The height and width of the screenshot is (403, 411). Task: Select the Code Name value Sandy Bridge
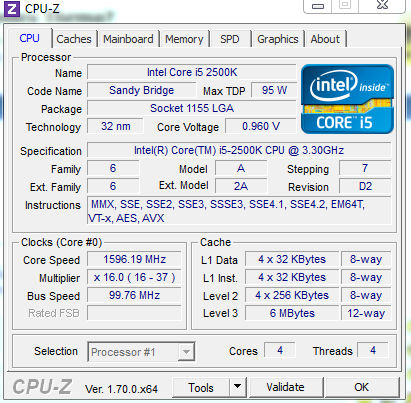[142, 90]
